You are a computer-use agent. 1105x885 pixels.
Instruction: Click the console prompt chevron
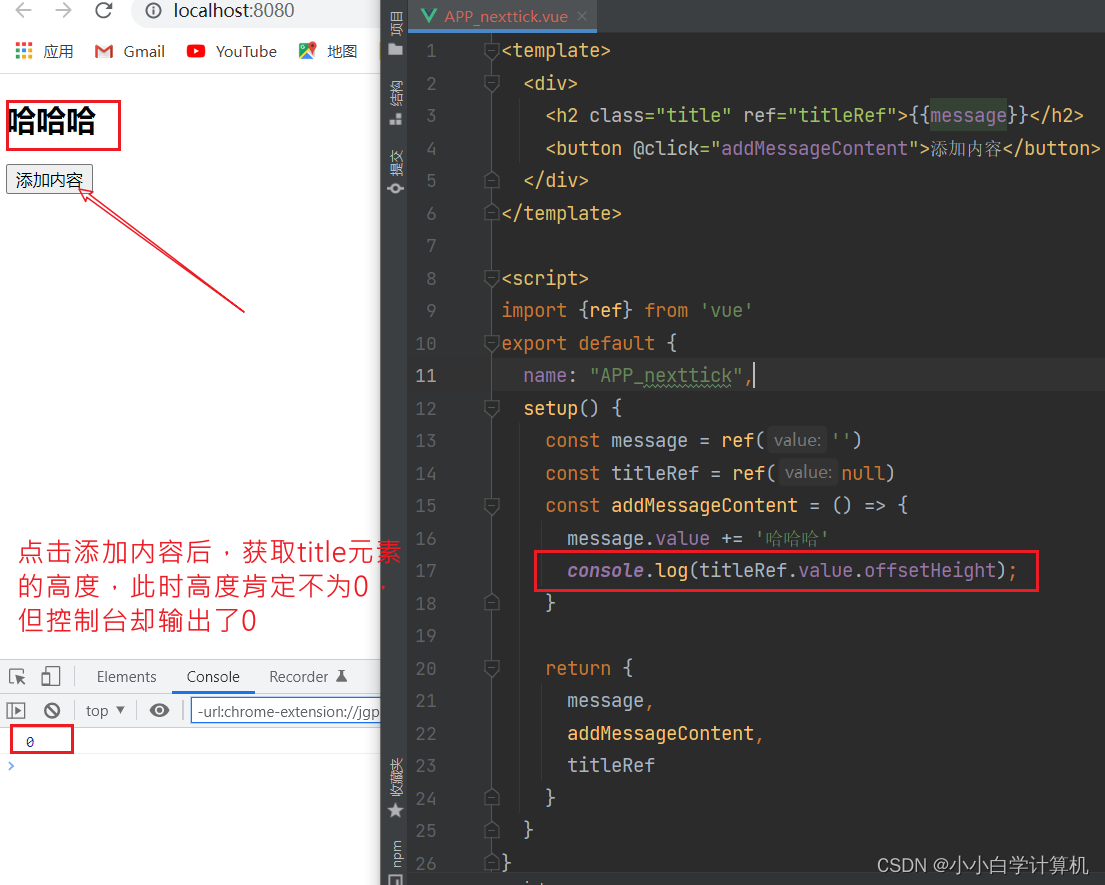tap(11, 765)
